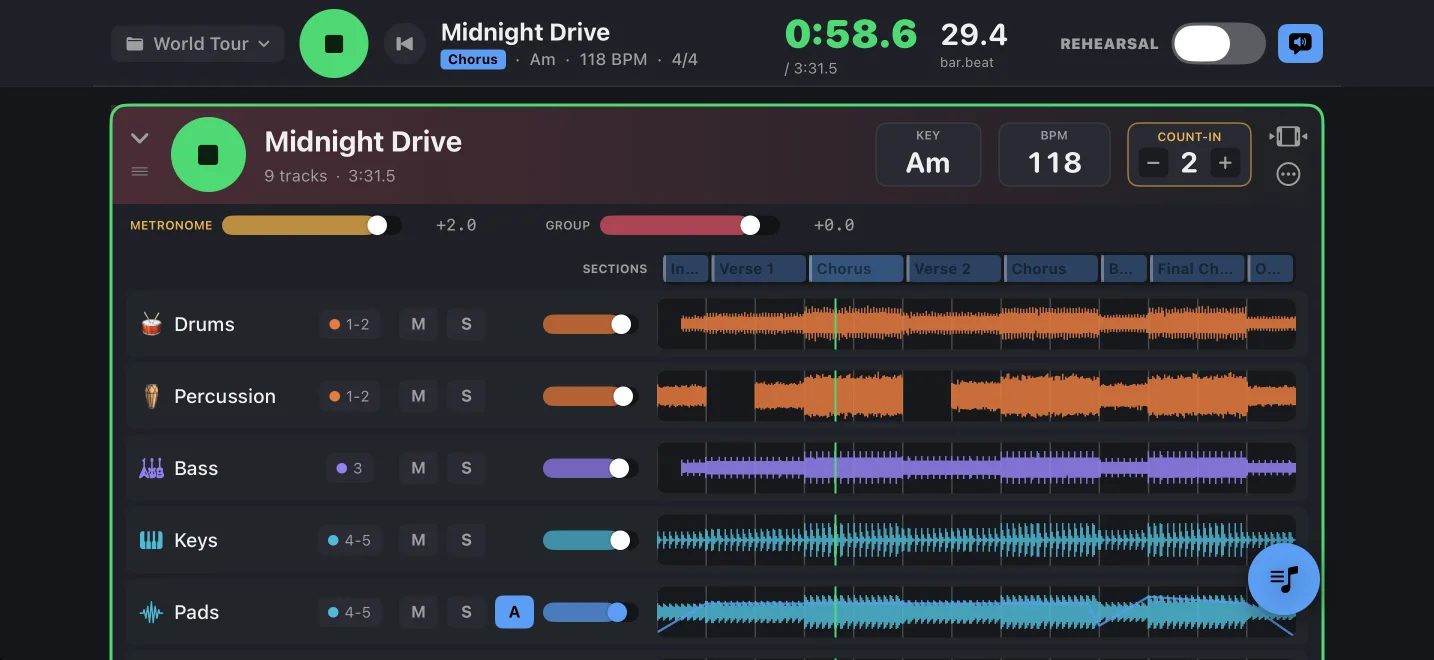The width and height of the screenshot is (1434, 660).
Task: Mute the Bass track
Action: [x=418, y=468]
